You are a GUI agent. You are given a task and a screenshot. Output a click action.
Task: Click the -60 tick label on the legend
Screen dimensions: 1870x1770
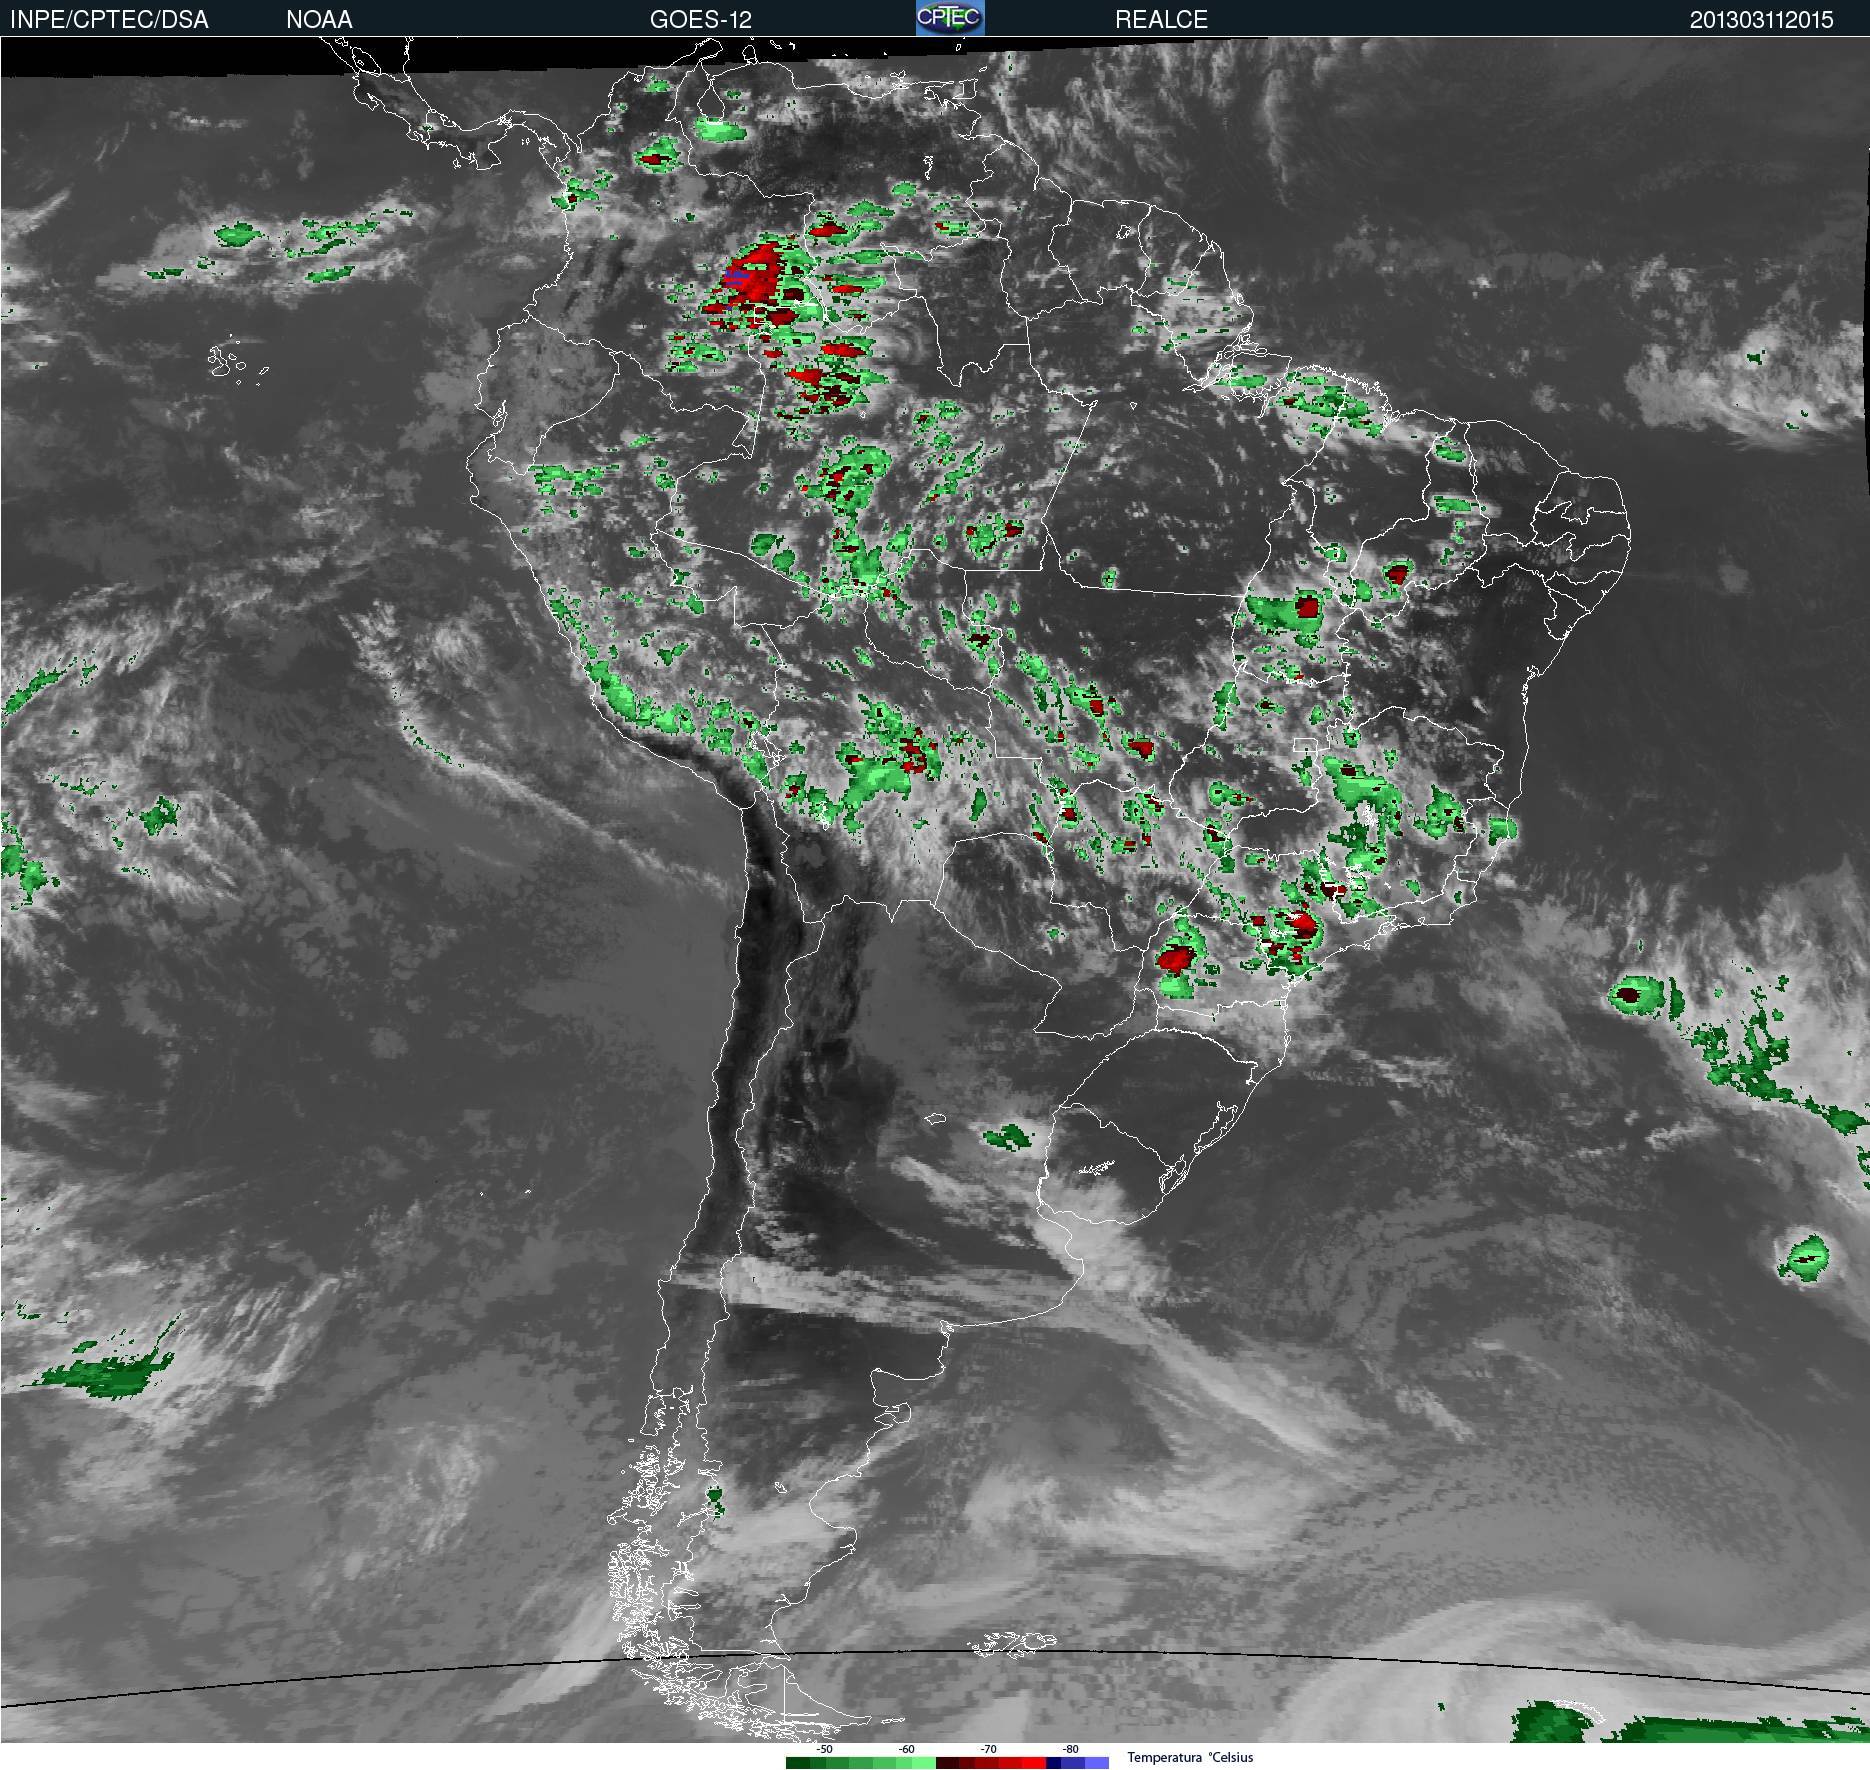pyautogui.click(x=906, y=1749)
